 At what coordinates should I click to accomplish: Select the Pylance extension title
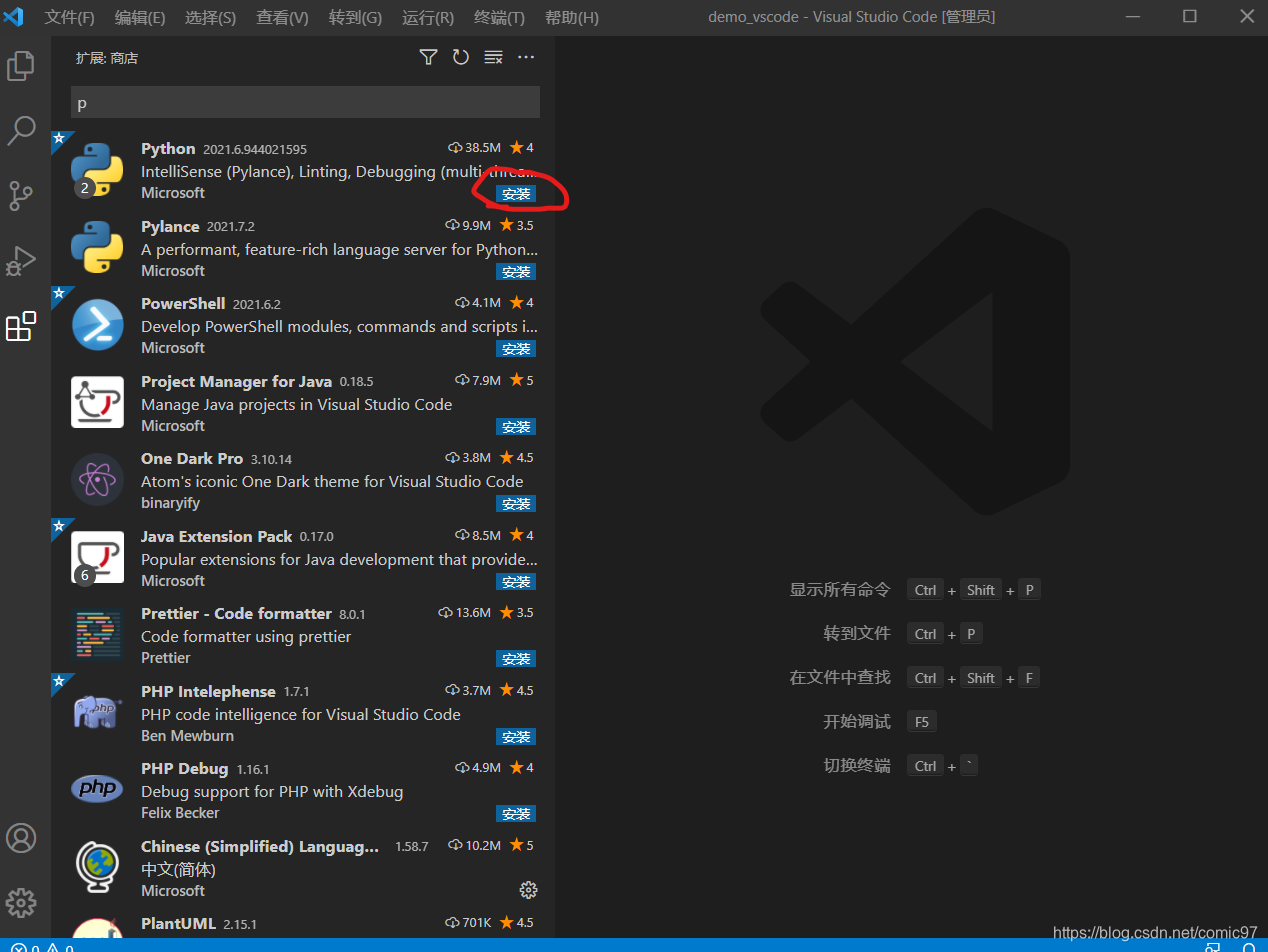coord(170,226)
